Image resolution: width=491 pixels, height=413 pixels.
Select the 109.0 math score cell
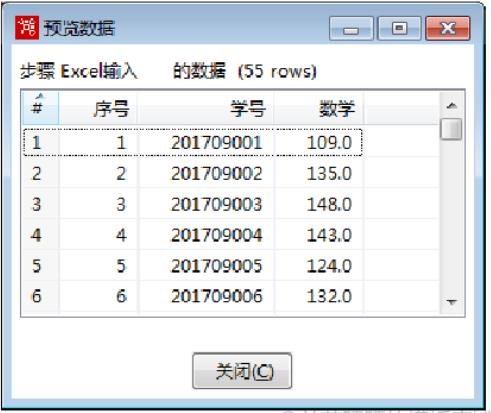319,143
